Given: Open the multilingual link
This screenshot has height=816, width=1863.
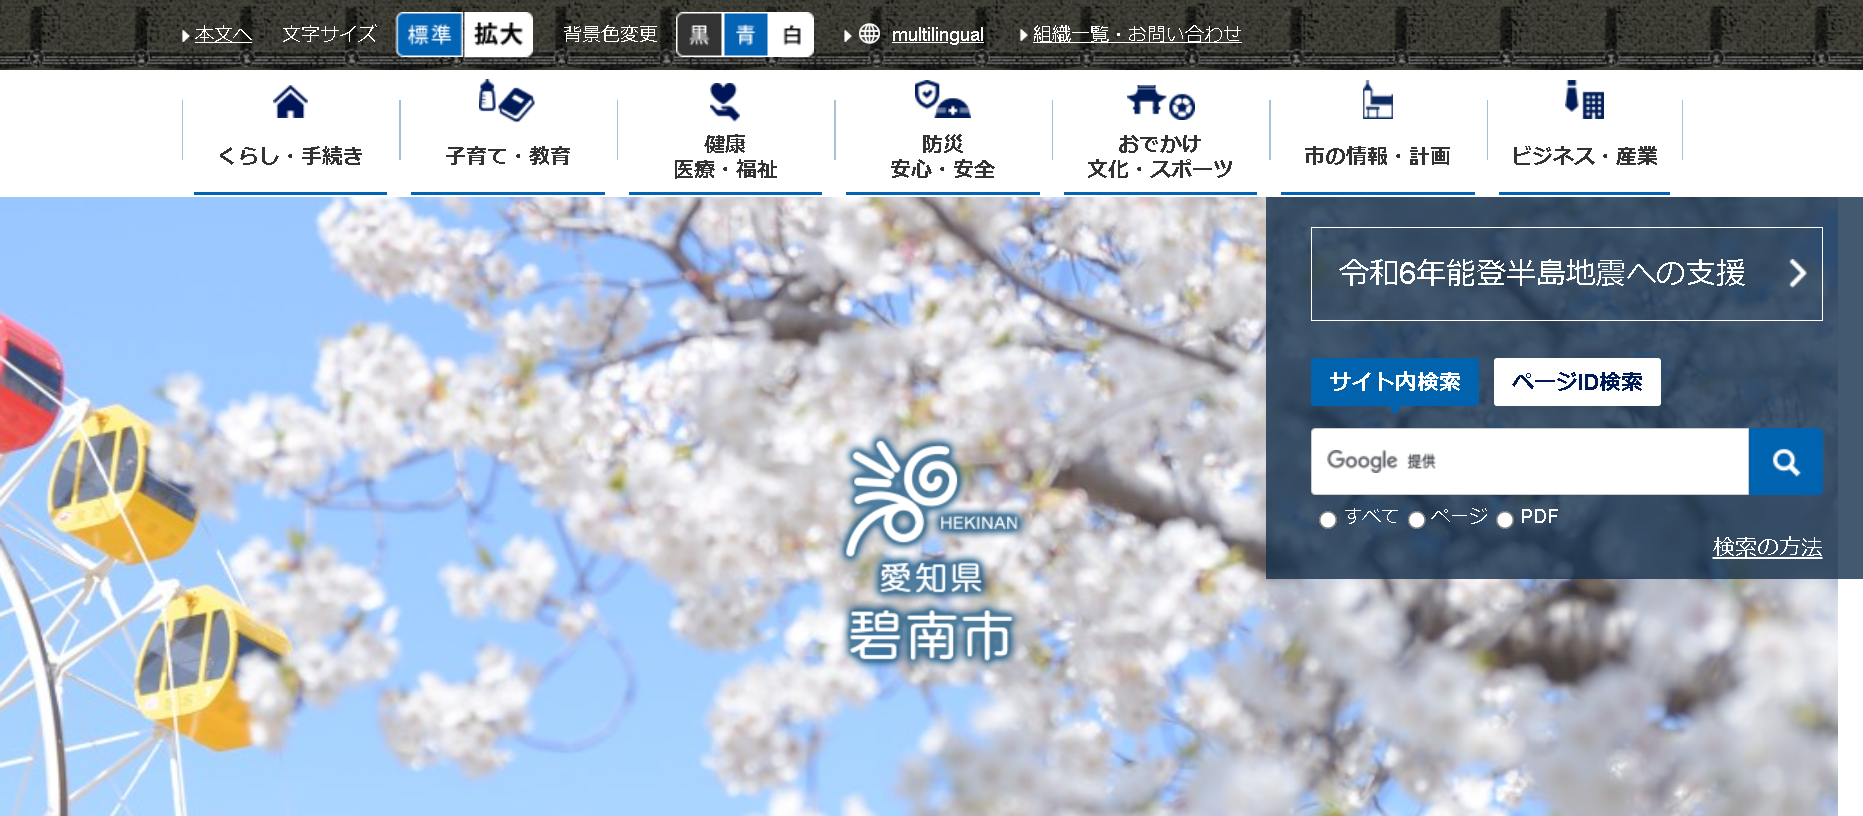Looking at the screenshot, I should [938, 35].
